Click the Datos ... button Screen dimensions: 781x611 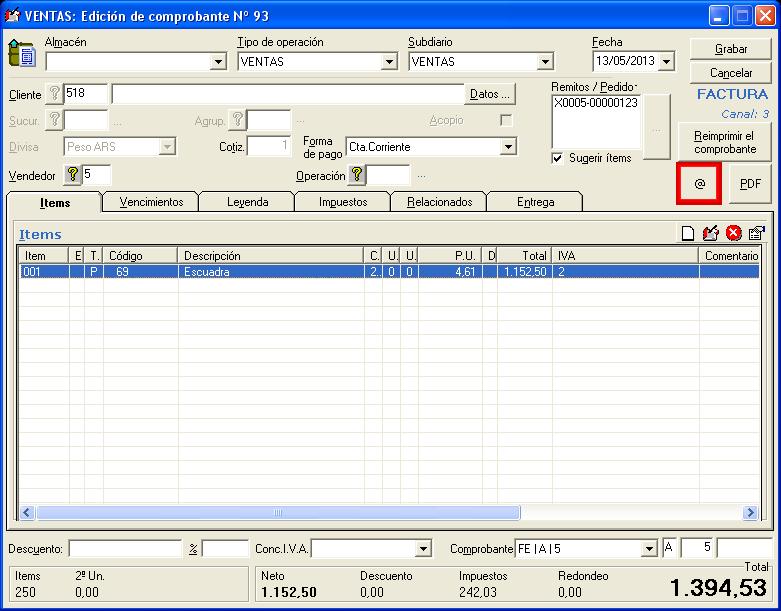(x=490, y=94)
